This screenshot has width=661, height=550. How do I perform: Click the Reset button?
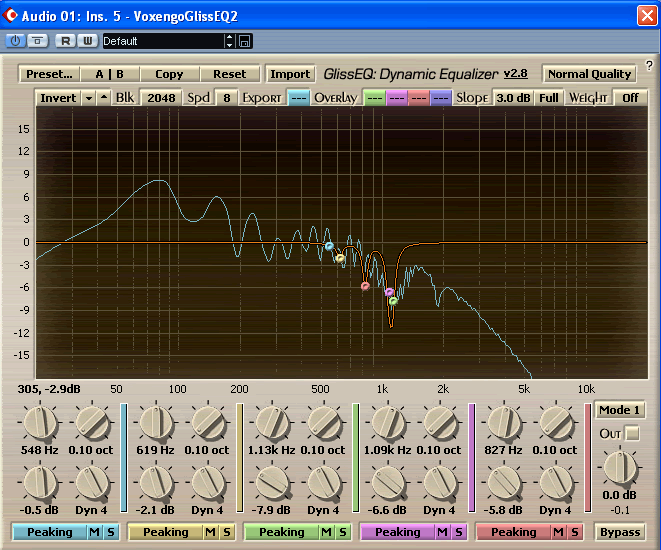[x=229, y=74]
